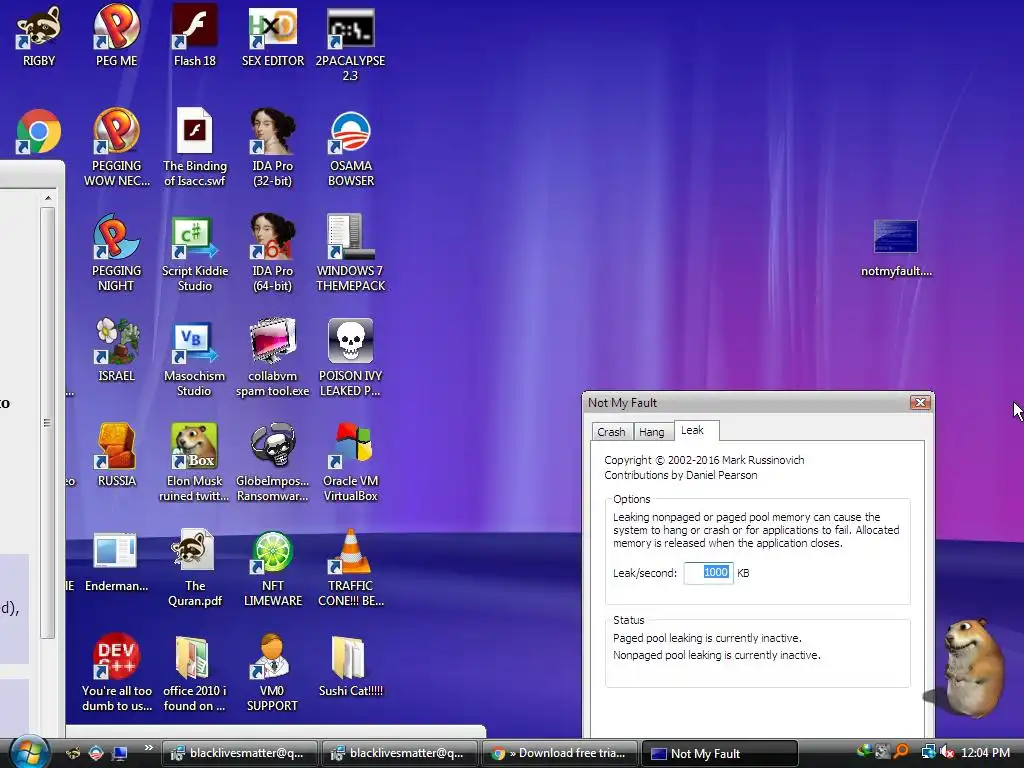Click the left window vertical scrollbar thumb
Viewport: 1024px width, 768px height.
click(x=47, y=423)
